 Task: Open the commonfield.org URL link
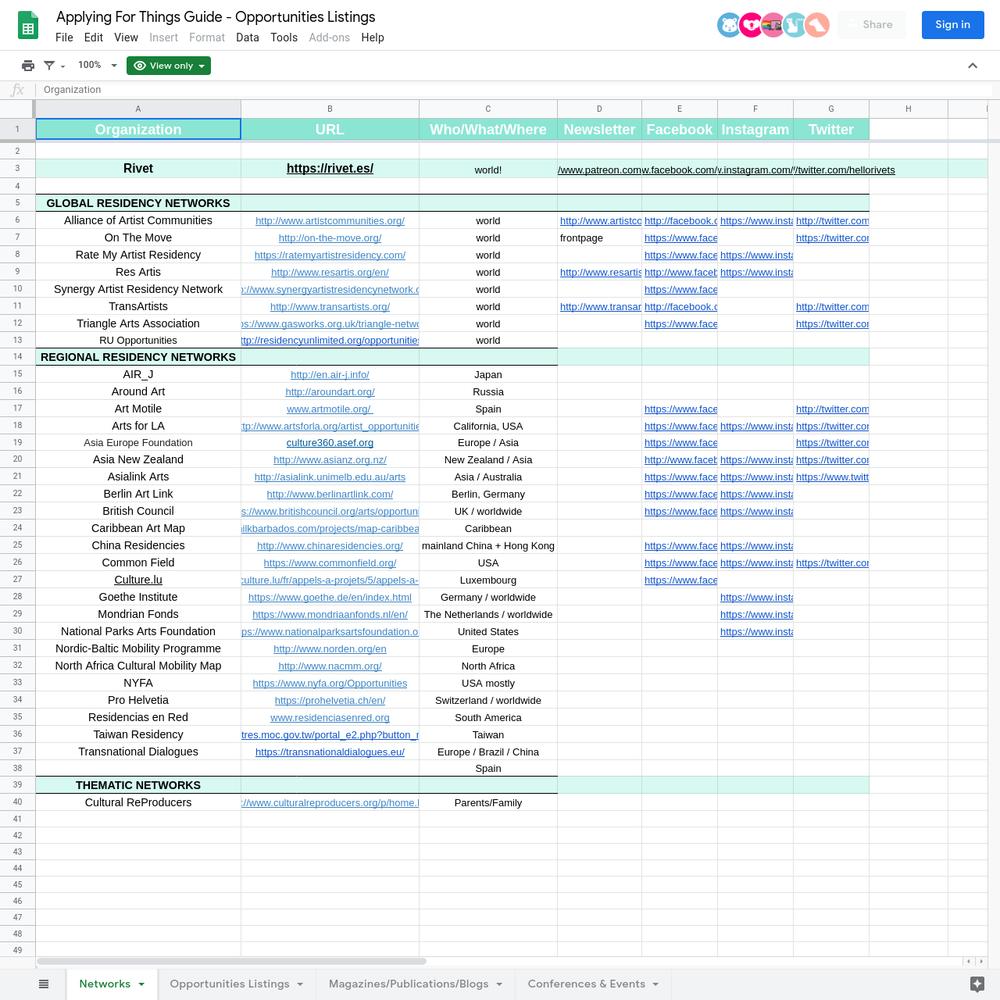pos(330,563)
